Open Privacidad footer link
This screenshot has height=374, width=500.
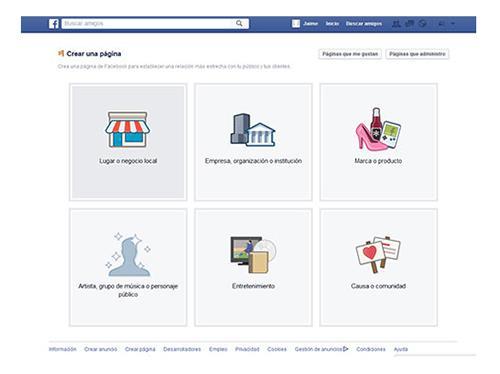(x=247, y=349)
